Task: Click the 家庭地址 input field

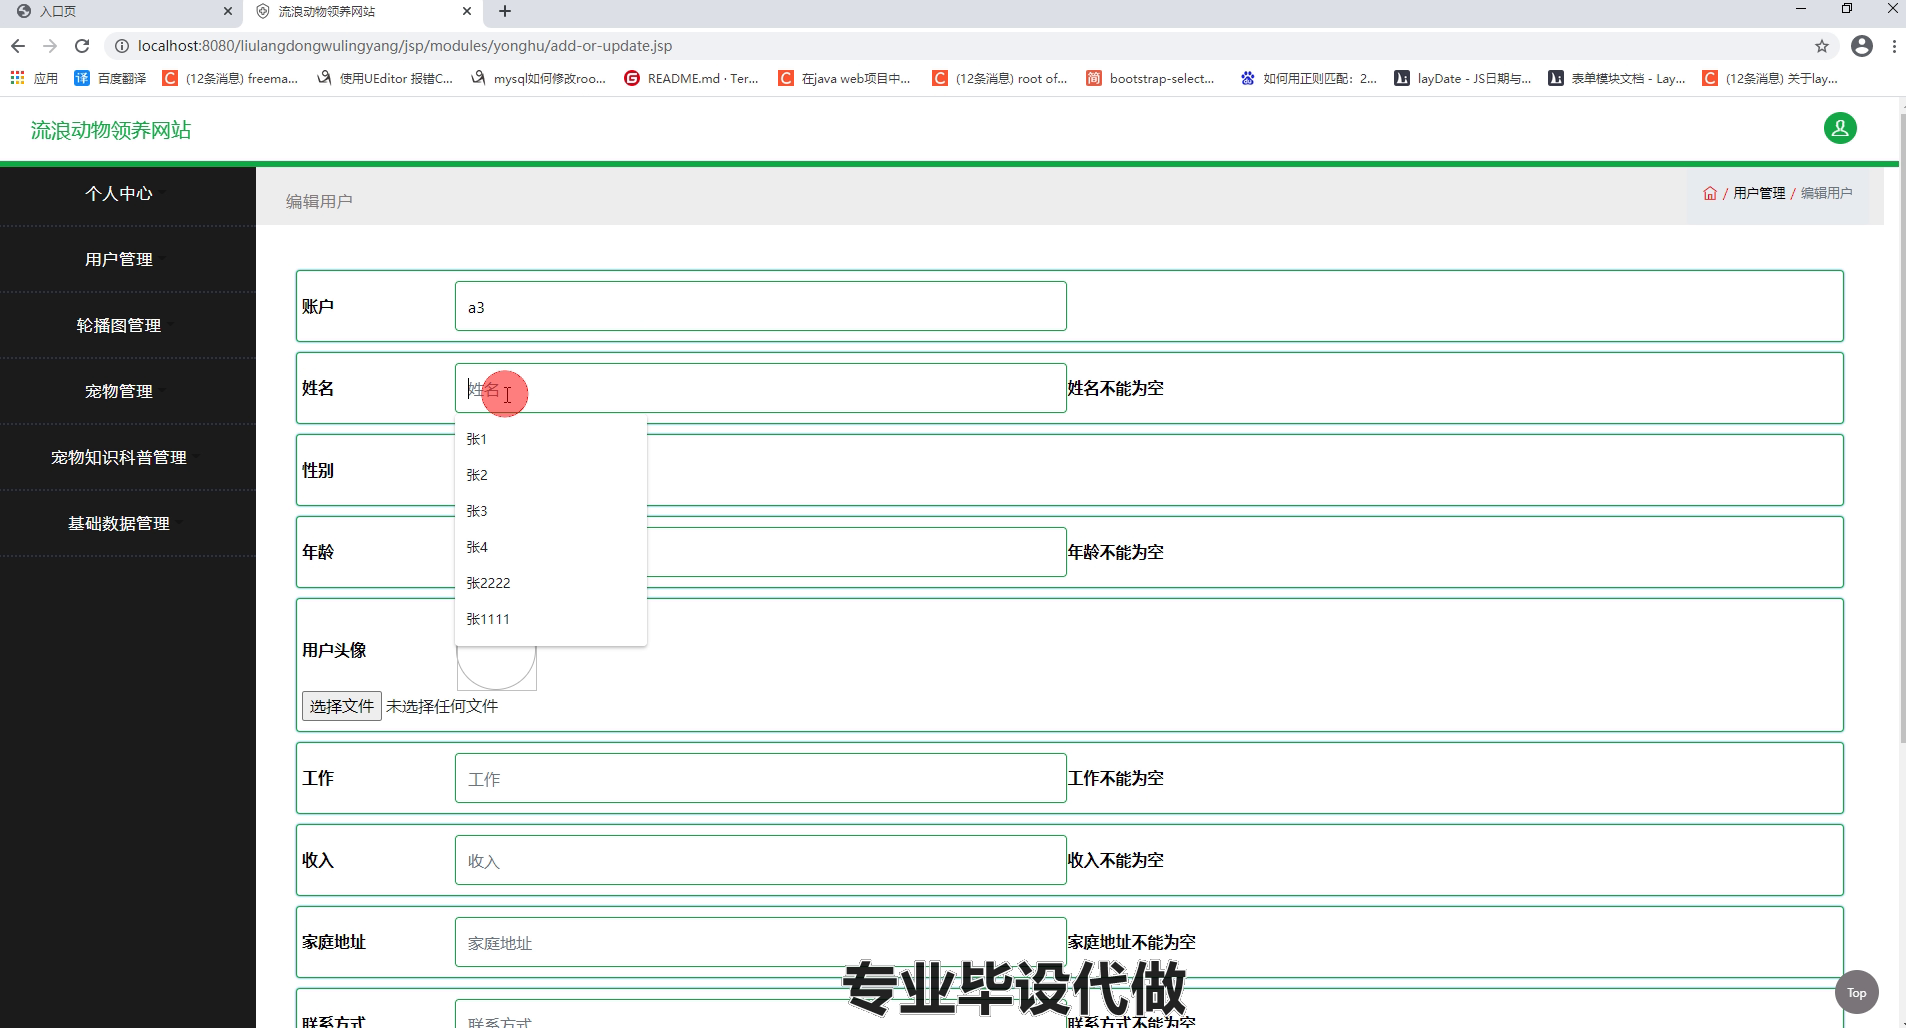Action: [x=760, y=942]
